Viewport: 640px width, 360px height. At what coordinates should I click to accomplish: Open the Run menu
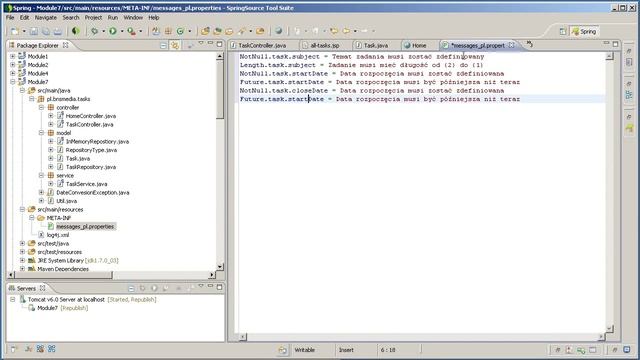[113, 18]
